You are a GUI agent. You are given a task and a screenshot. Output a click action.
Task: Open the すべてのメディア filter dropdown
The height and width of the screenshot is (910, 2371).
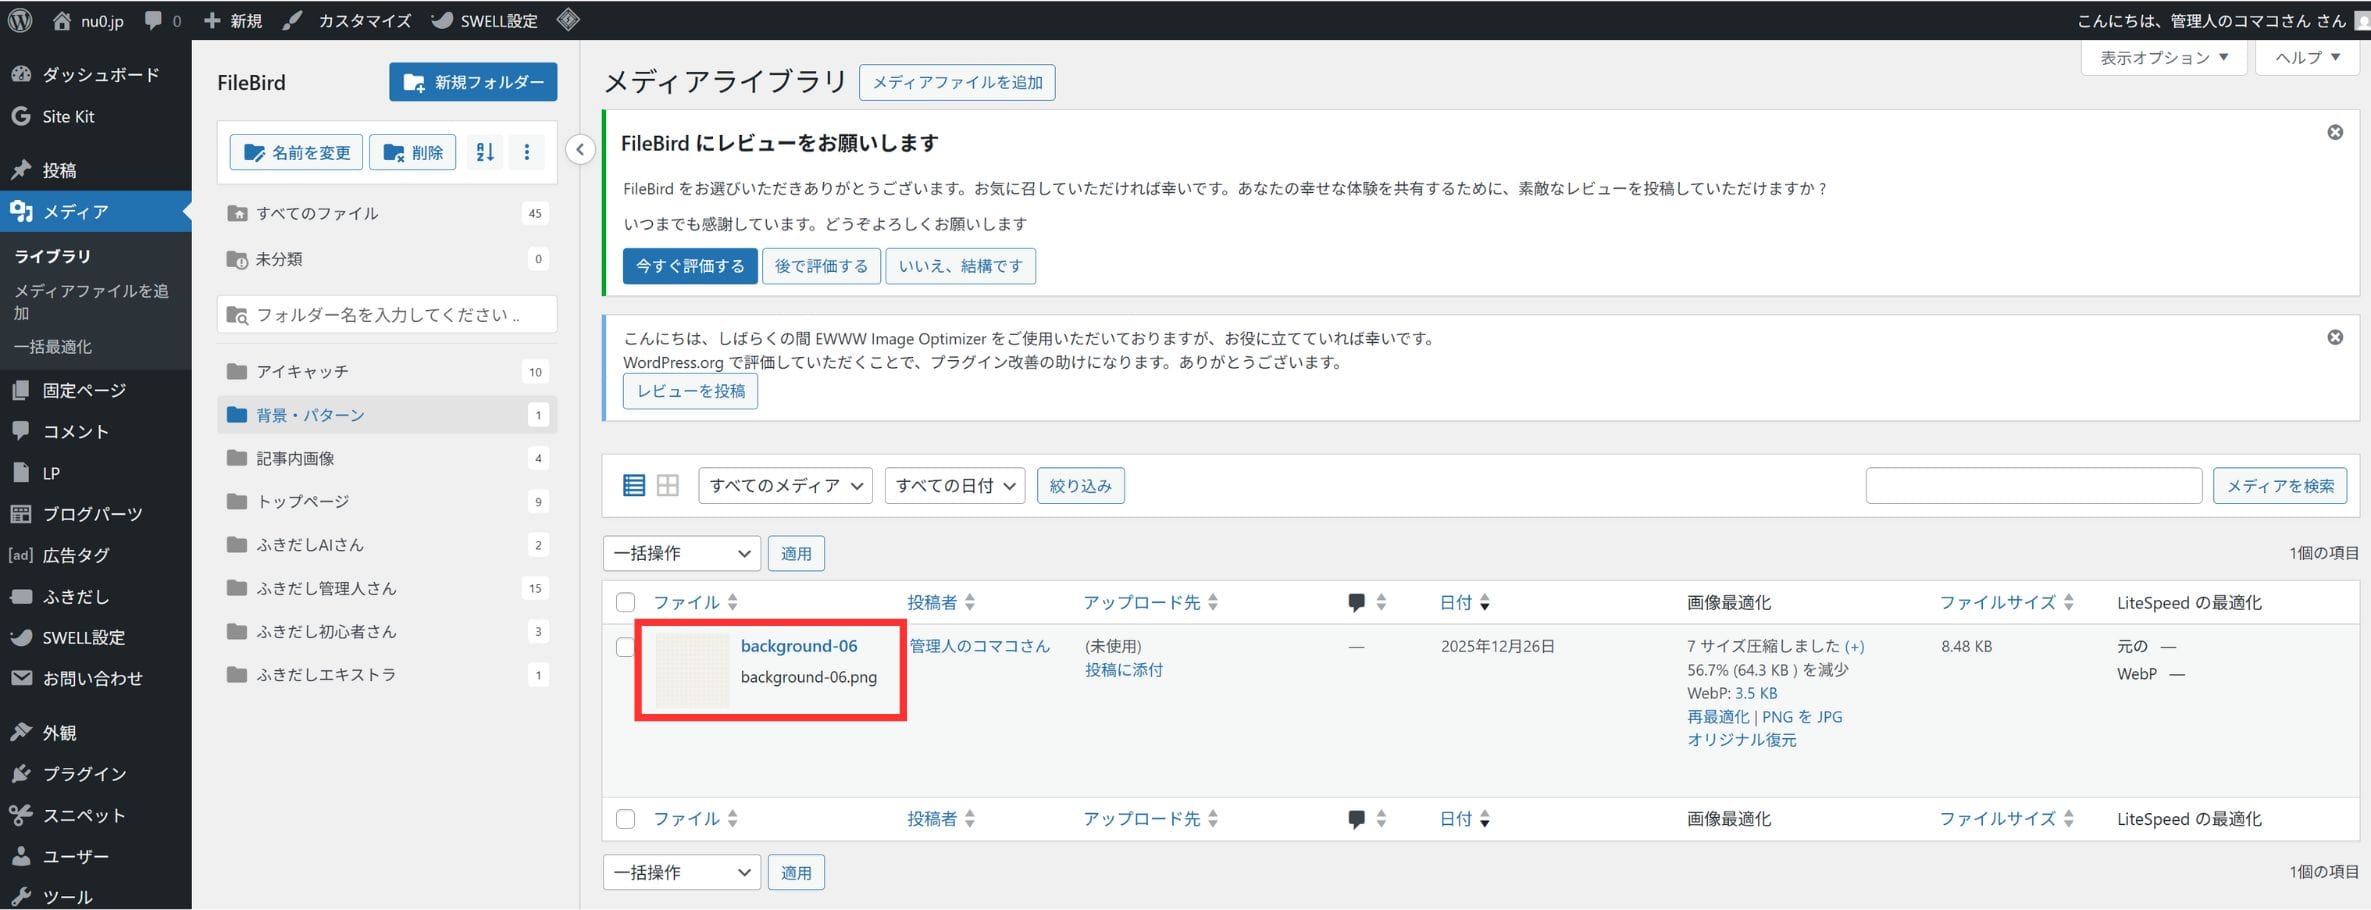(x=785, y=486)
